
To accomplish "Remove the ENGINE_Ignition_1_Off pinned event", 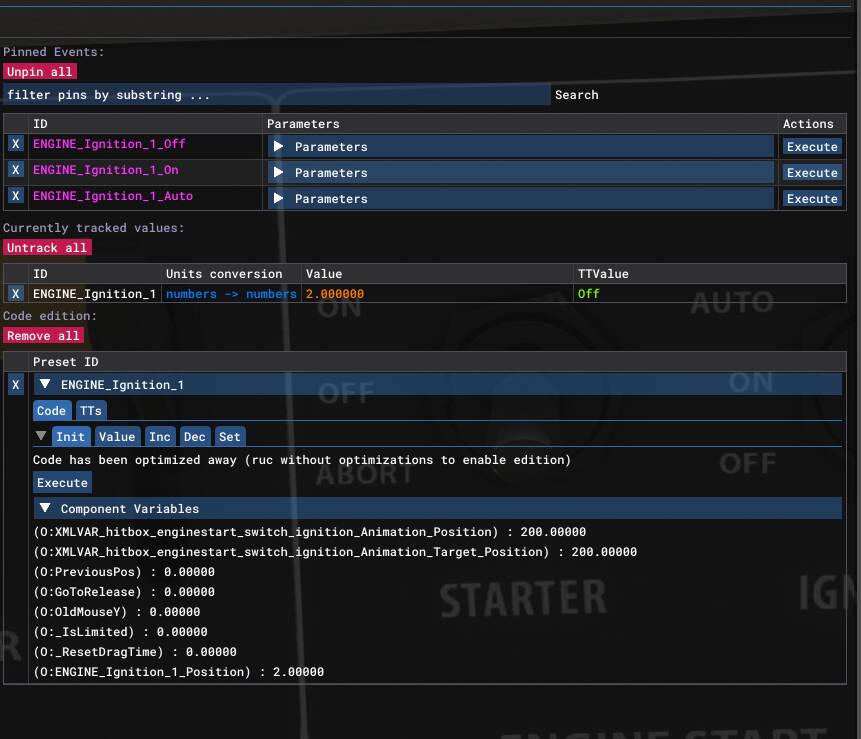I will [x=15, y=145].
